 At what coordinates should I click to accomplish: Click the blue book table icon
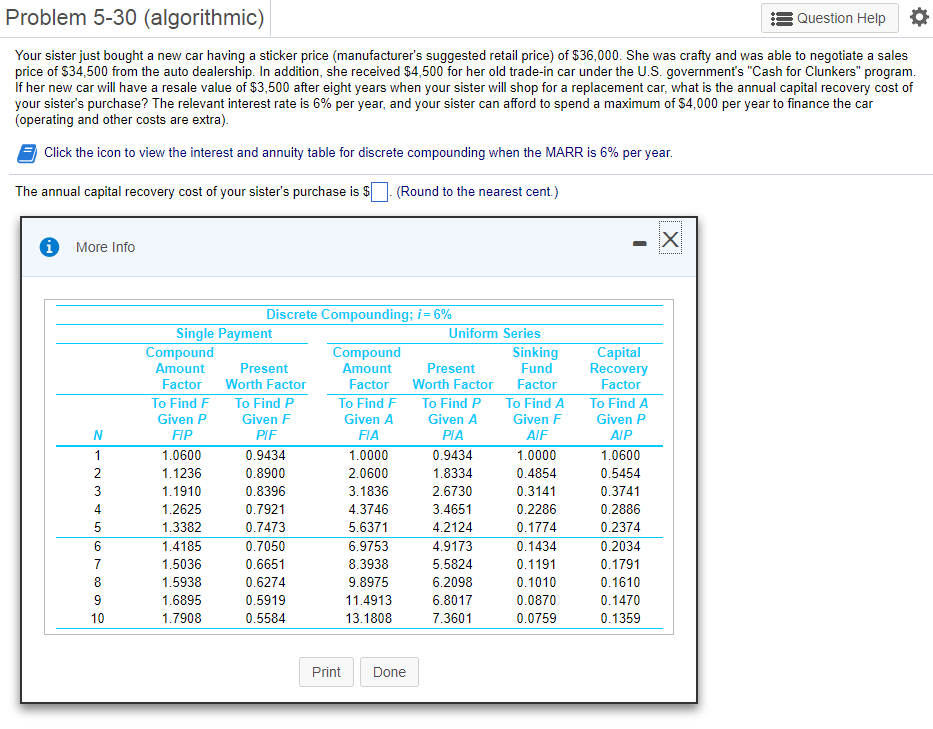click(x=26, y=153)
